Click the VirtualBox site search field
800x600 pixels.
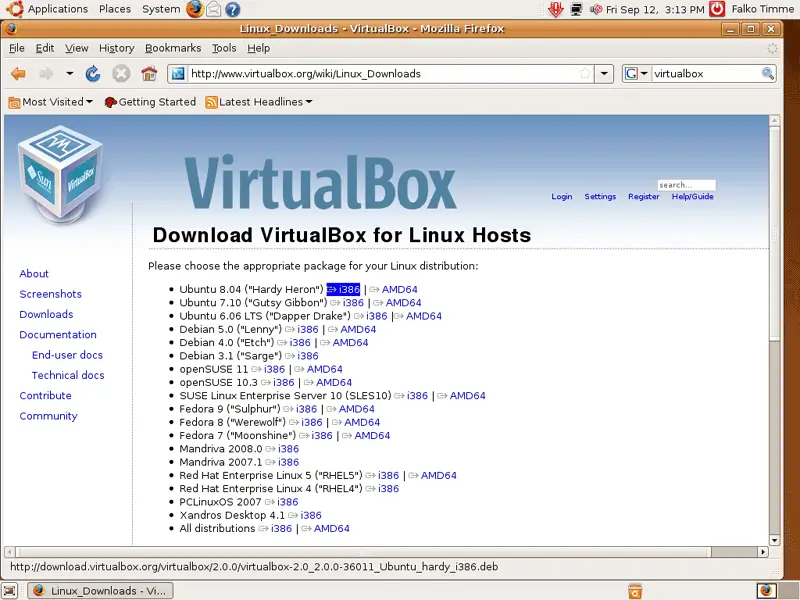click(686, 185)
